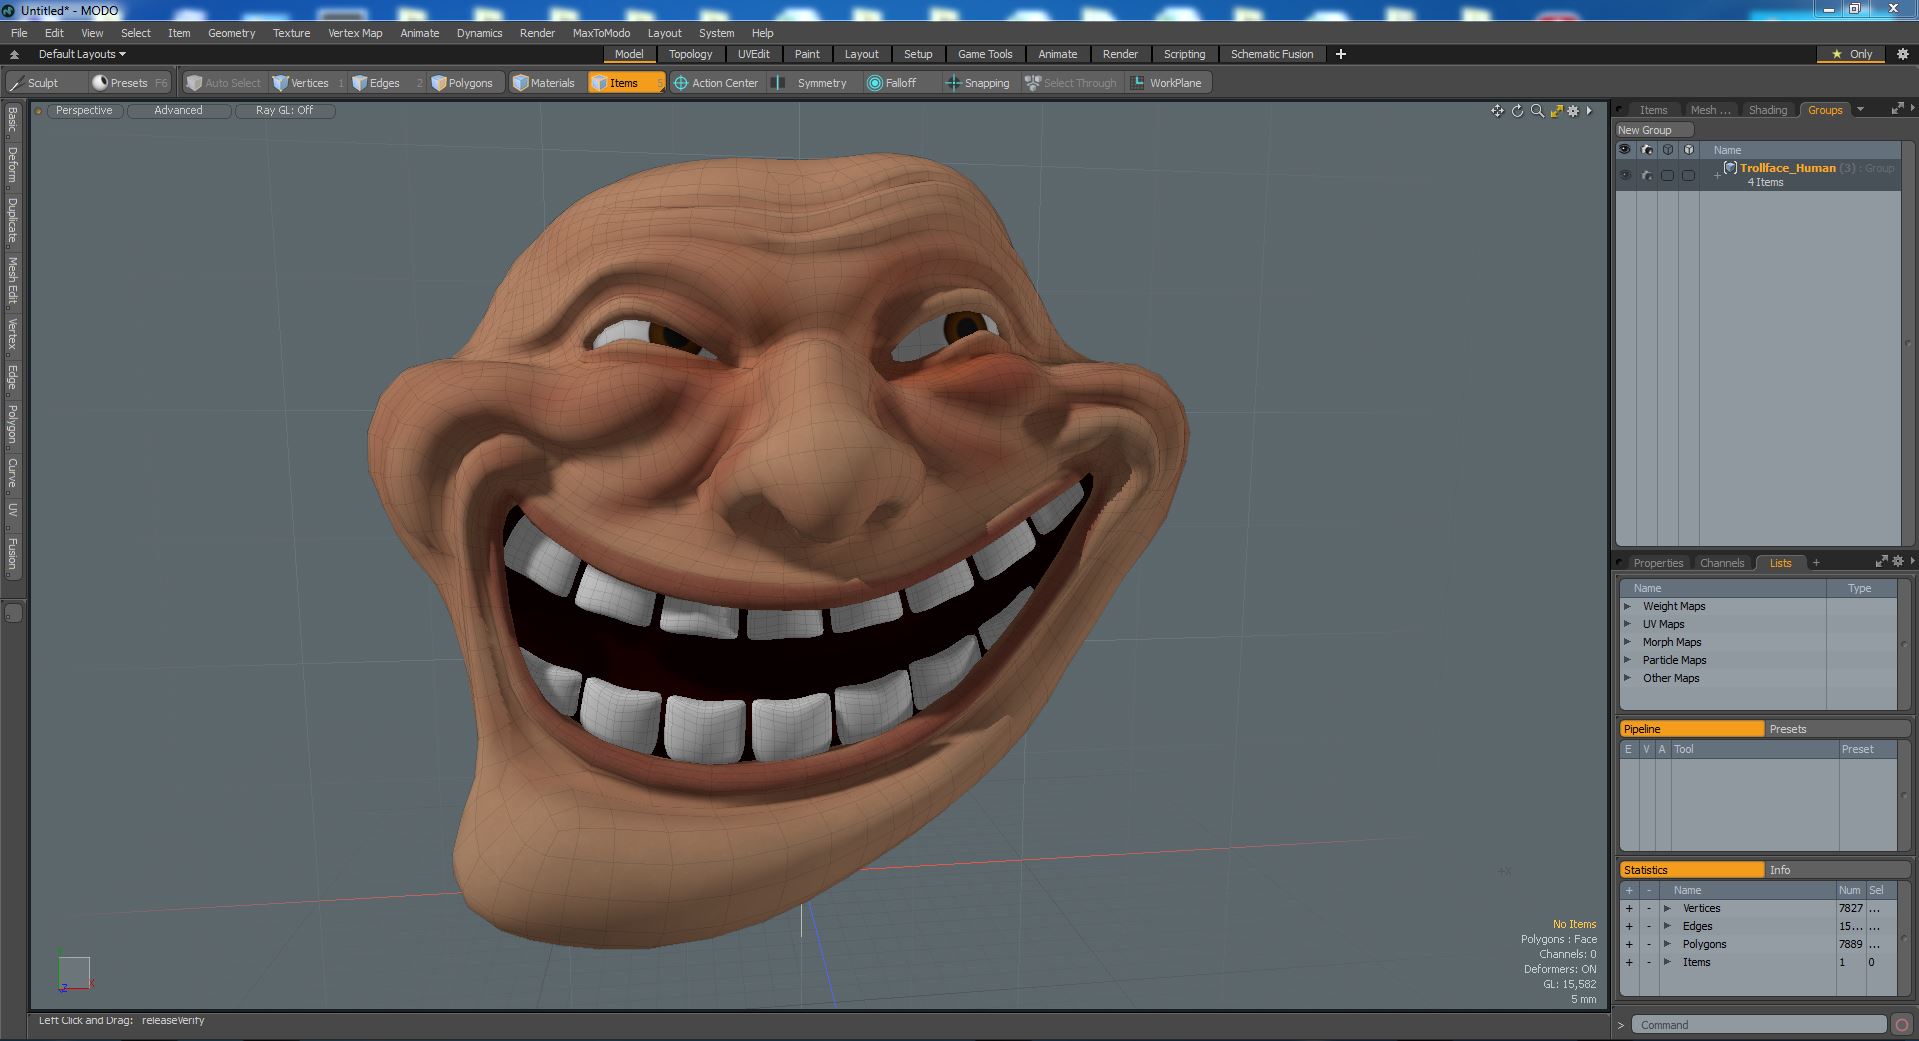Click the Auto Select button
Viewport: 1919px width, 1041px height.
pyautogui.click(x=224, y=83)
